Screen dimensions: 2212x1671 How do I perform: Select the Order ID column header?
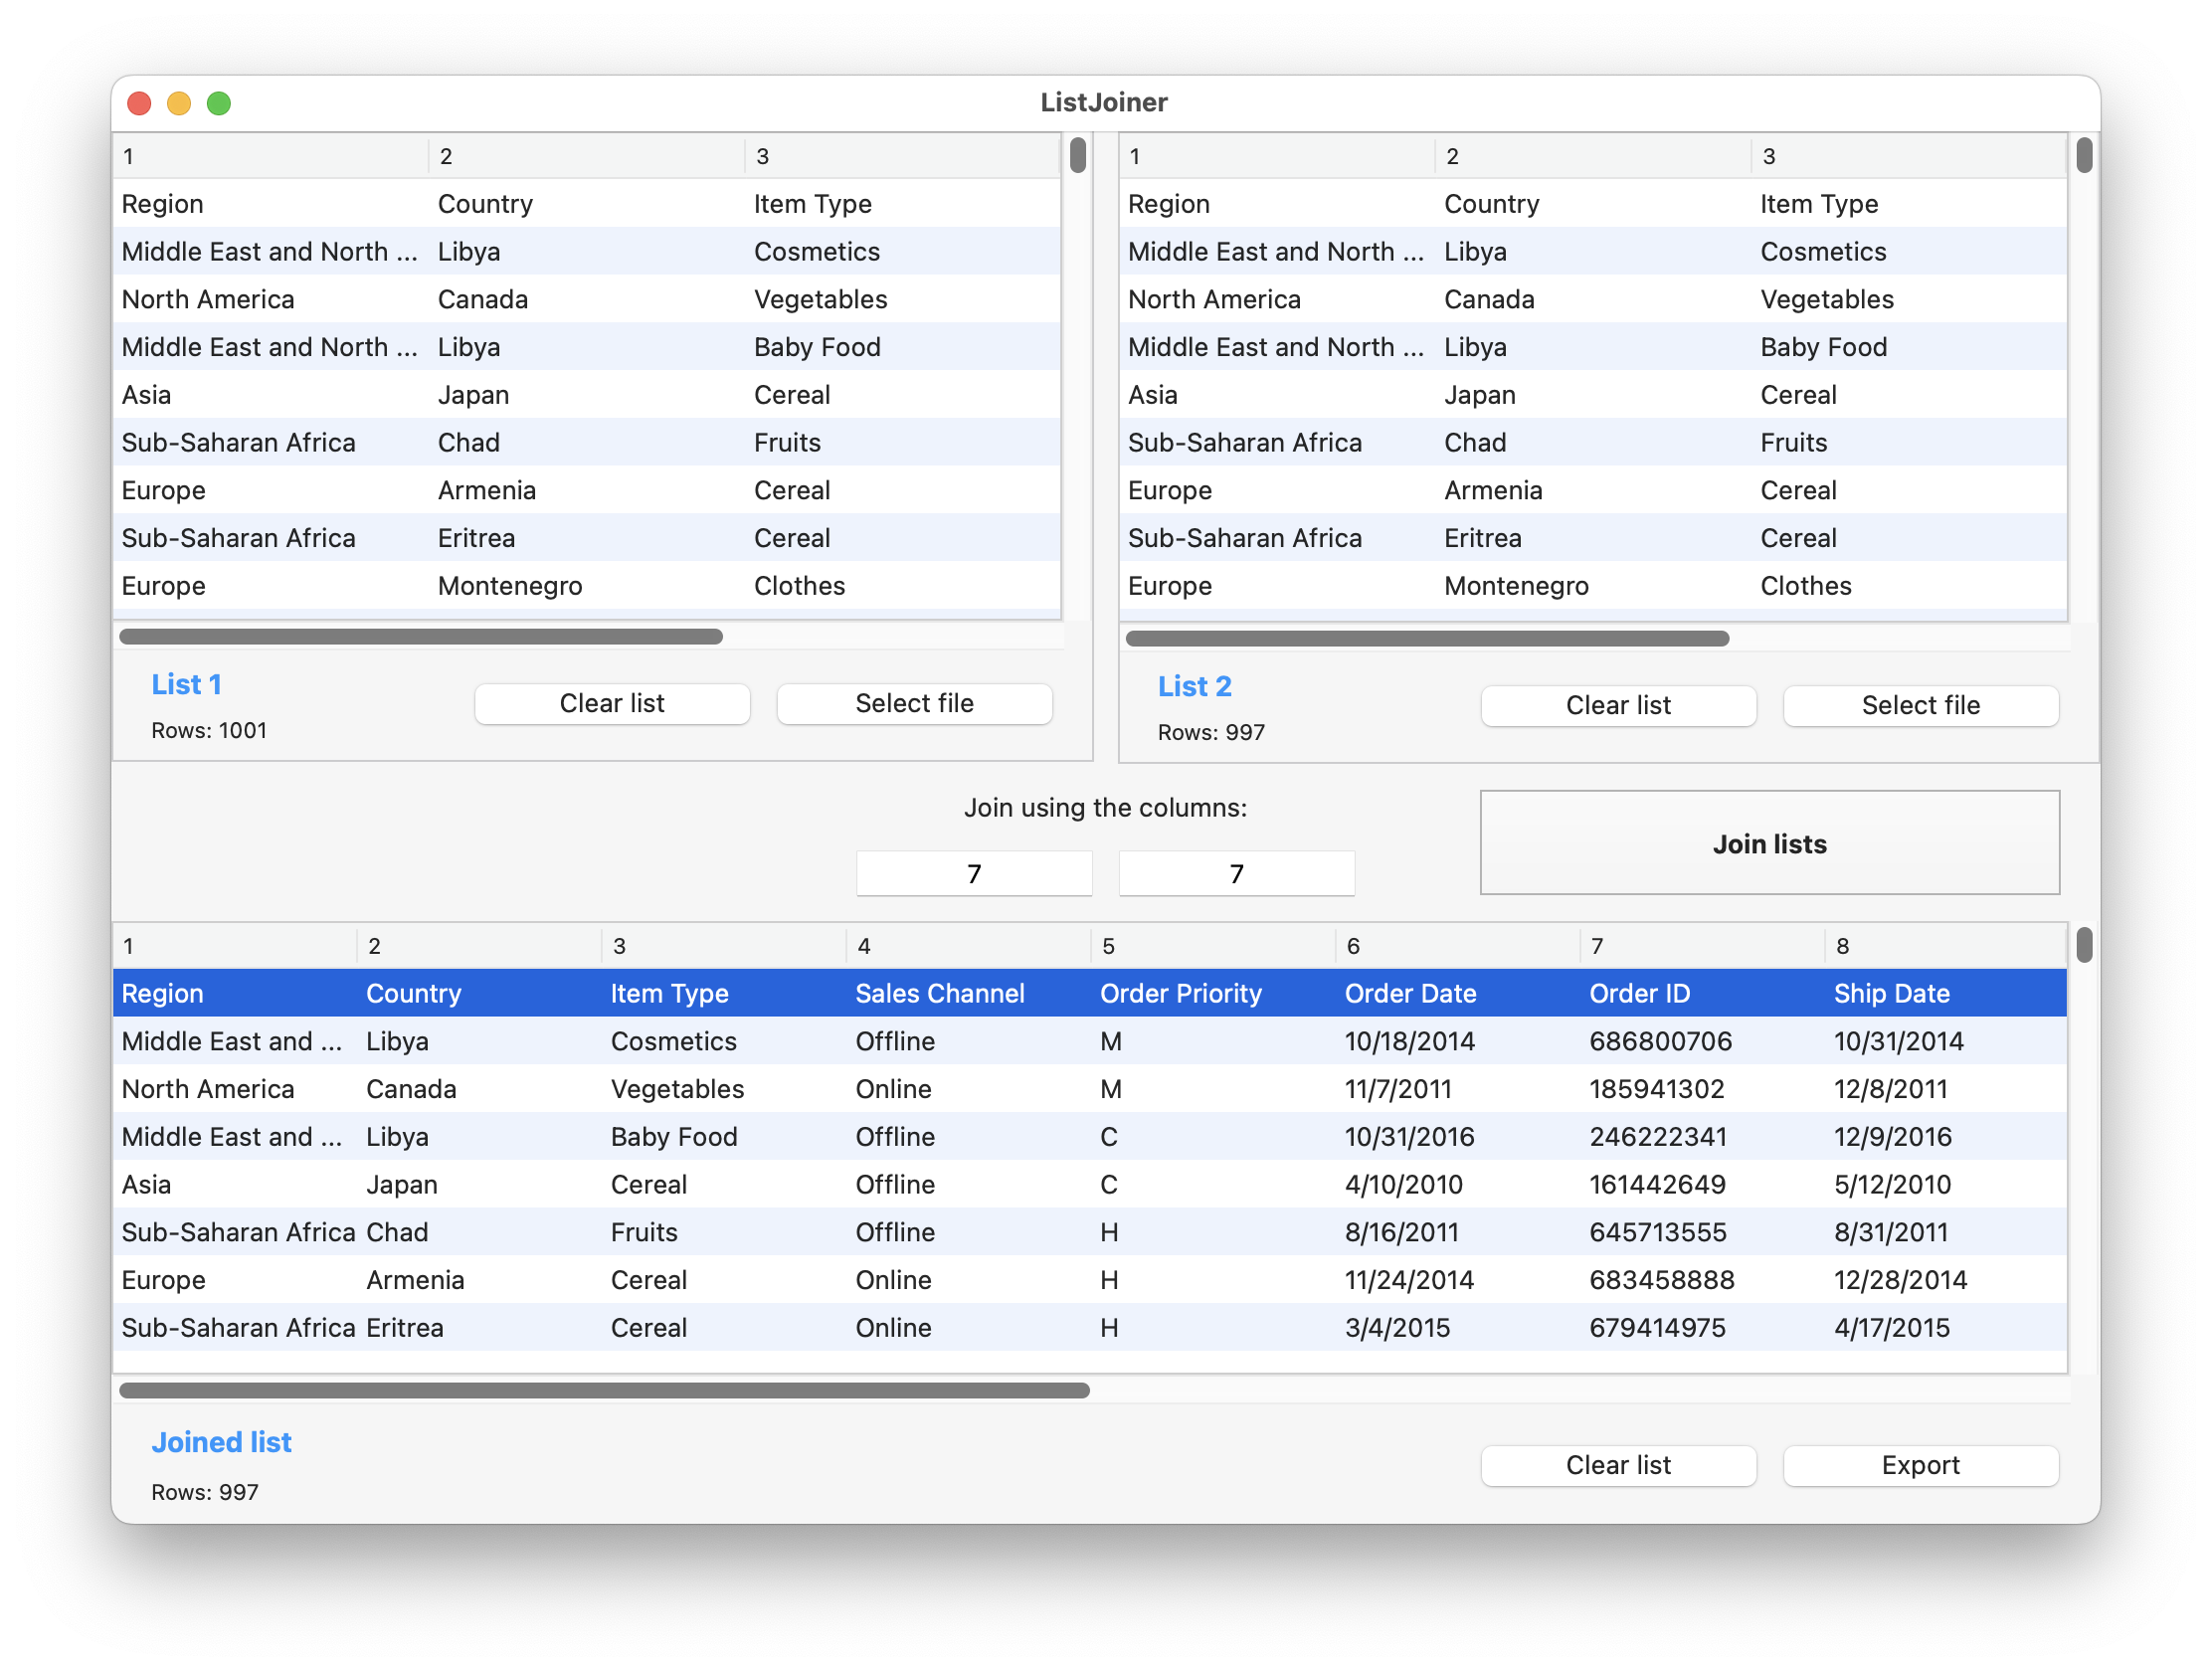click(x=1639, y=993)
